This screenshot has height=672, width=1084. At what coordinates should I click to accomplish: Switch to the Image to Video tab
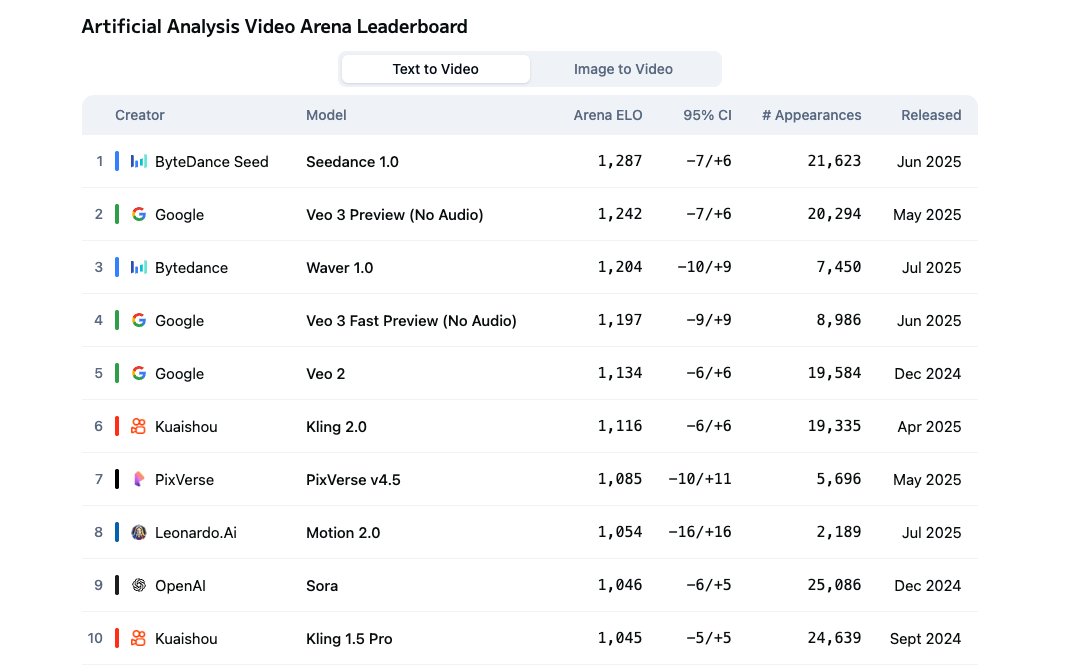[623, 69]
